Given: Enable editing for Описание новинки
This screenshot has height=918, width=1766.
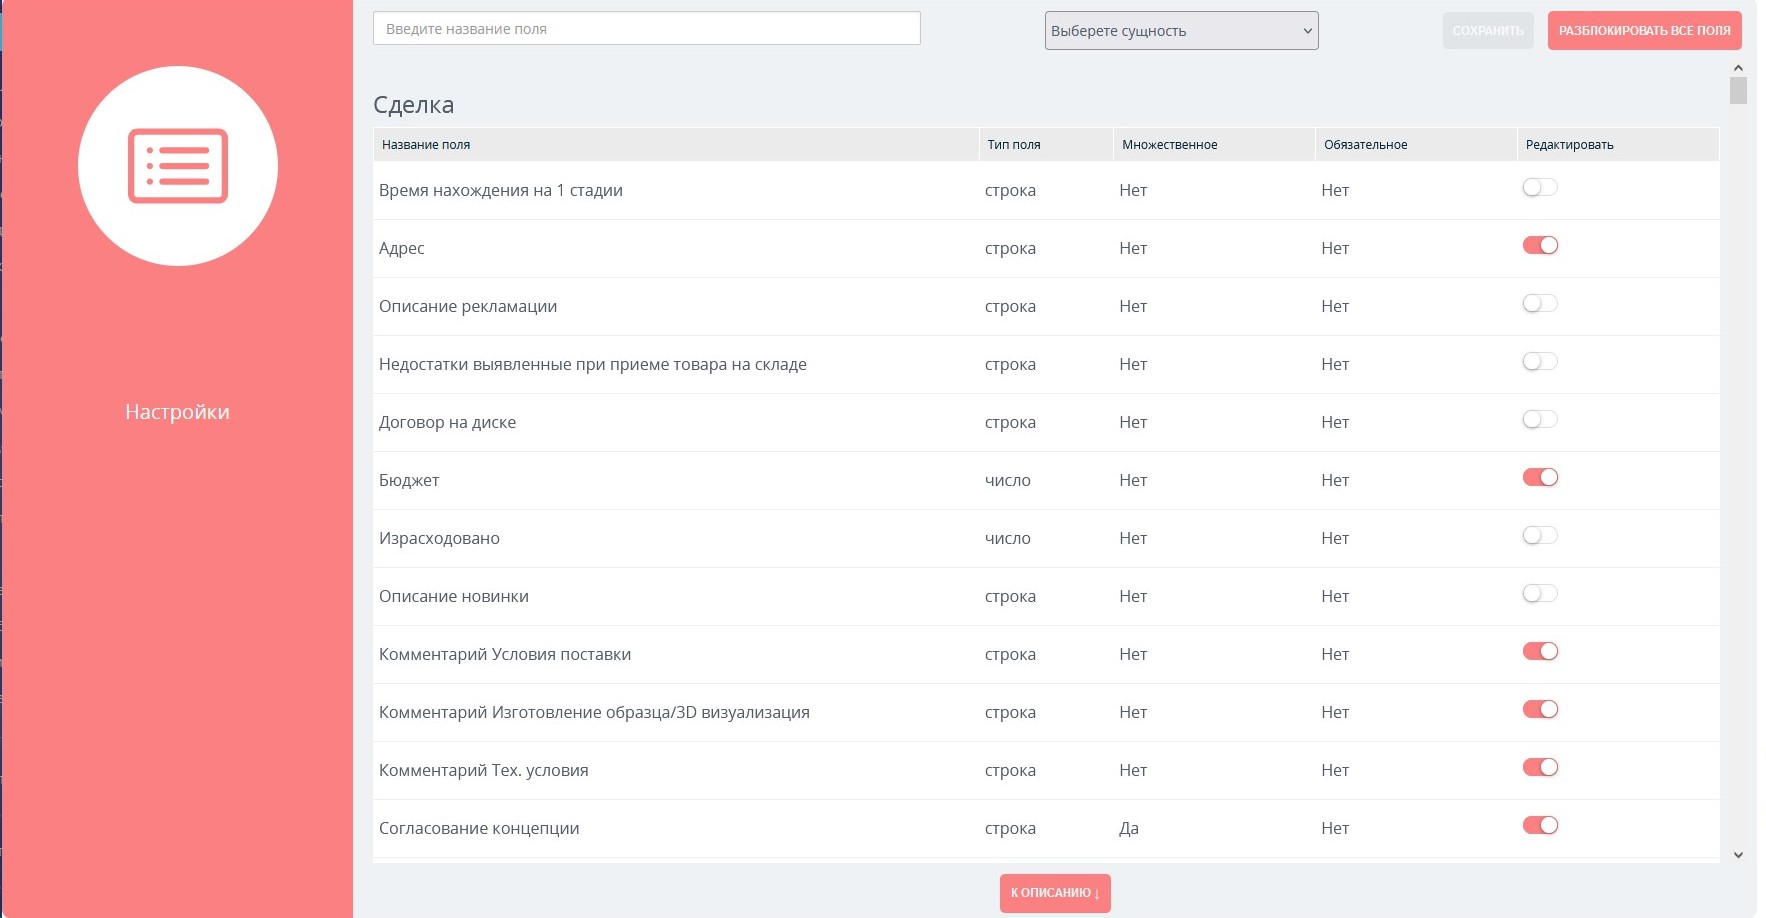Looking at the screenshot, I should pyautogui.click(x=1539, y=594).
